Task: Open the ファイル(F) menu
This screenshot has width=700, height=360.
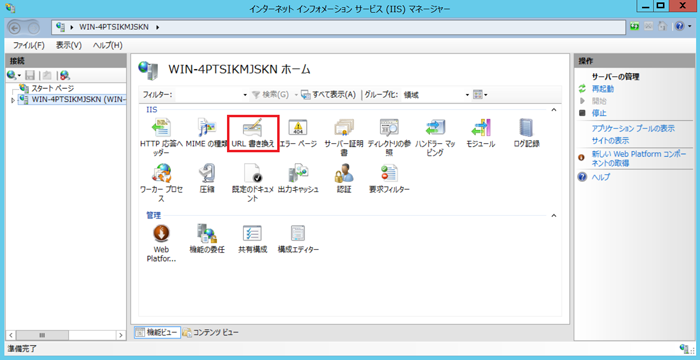Action: pyautogui.click(x=29, y=45)
